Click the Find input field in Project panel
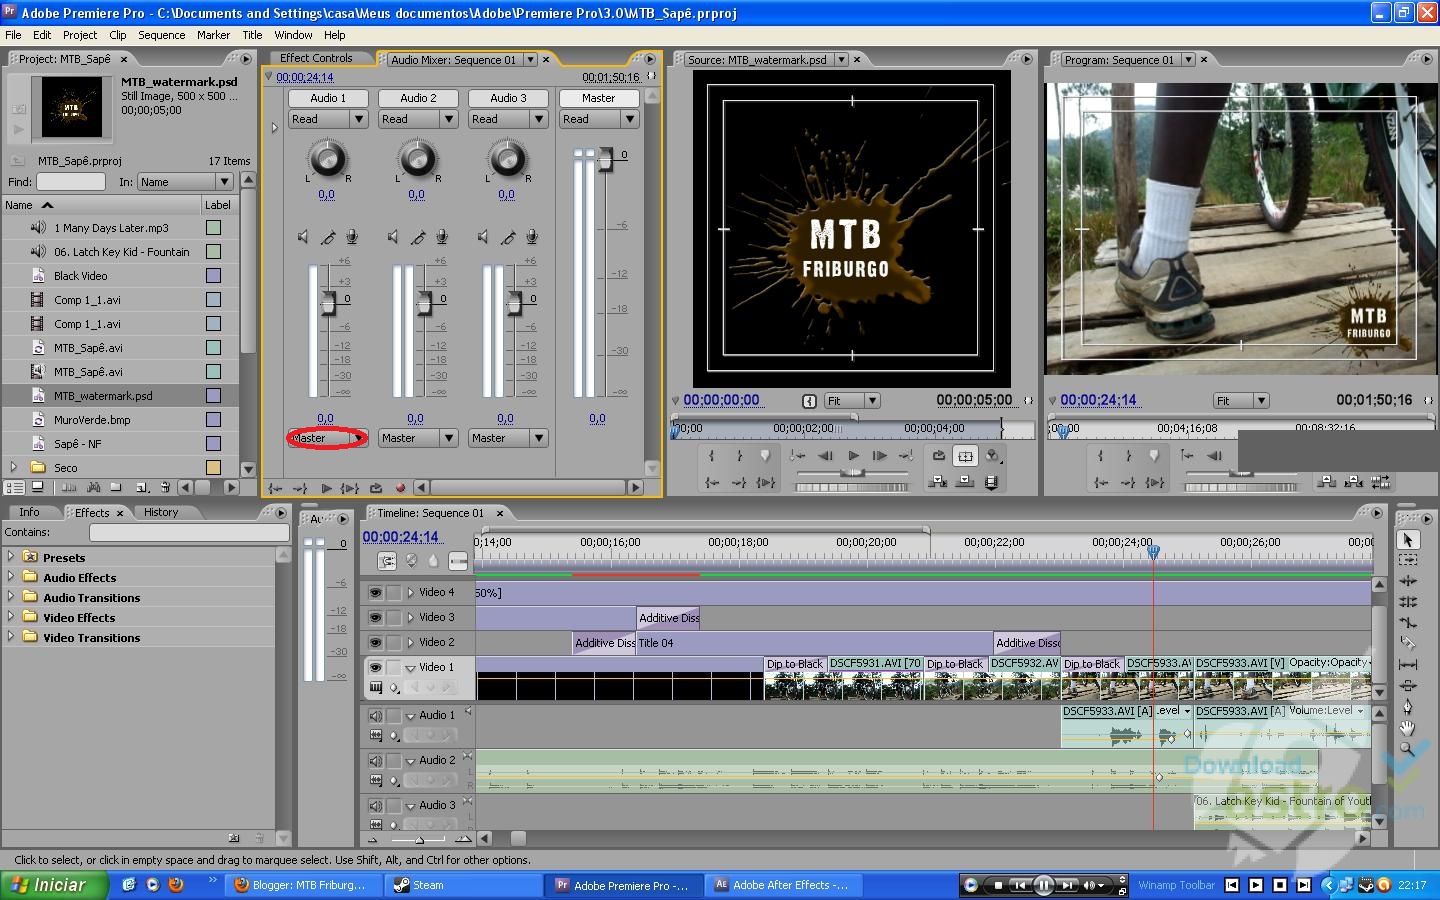The width and height of the screenshot is (1440, 900). click(x=71, y=182)
